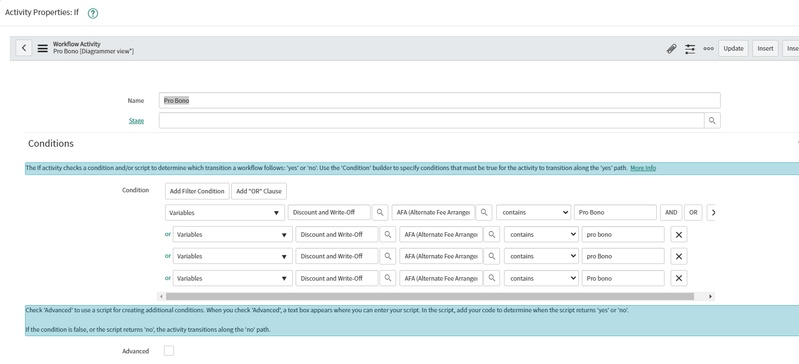Click Add Filter Condition
The width and height of the screenshot is (799, 364).
(x=197, y=191)
